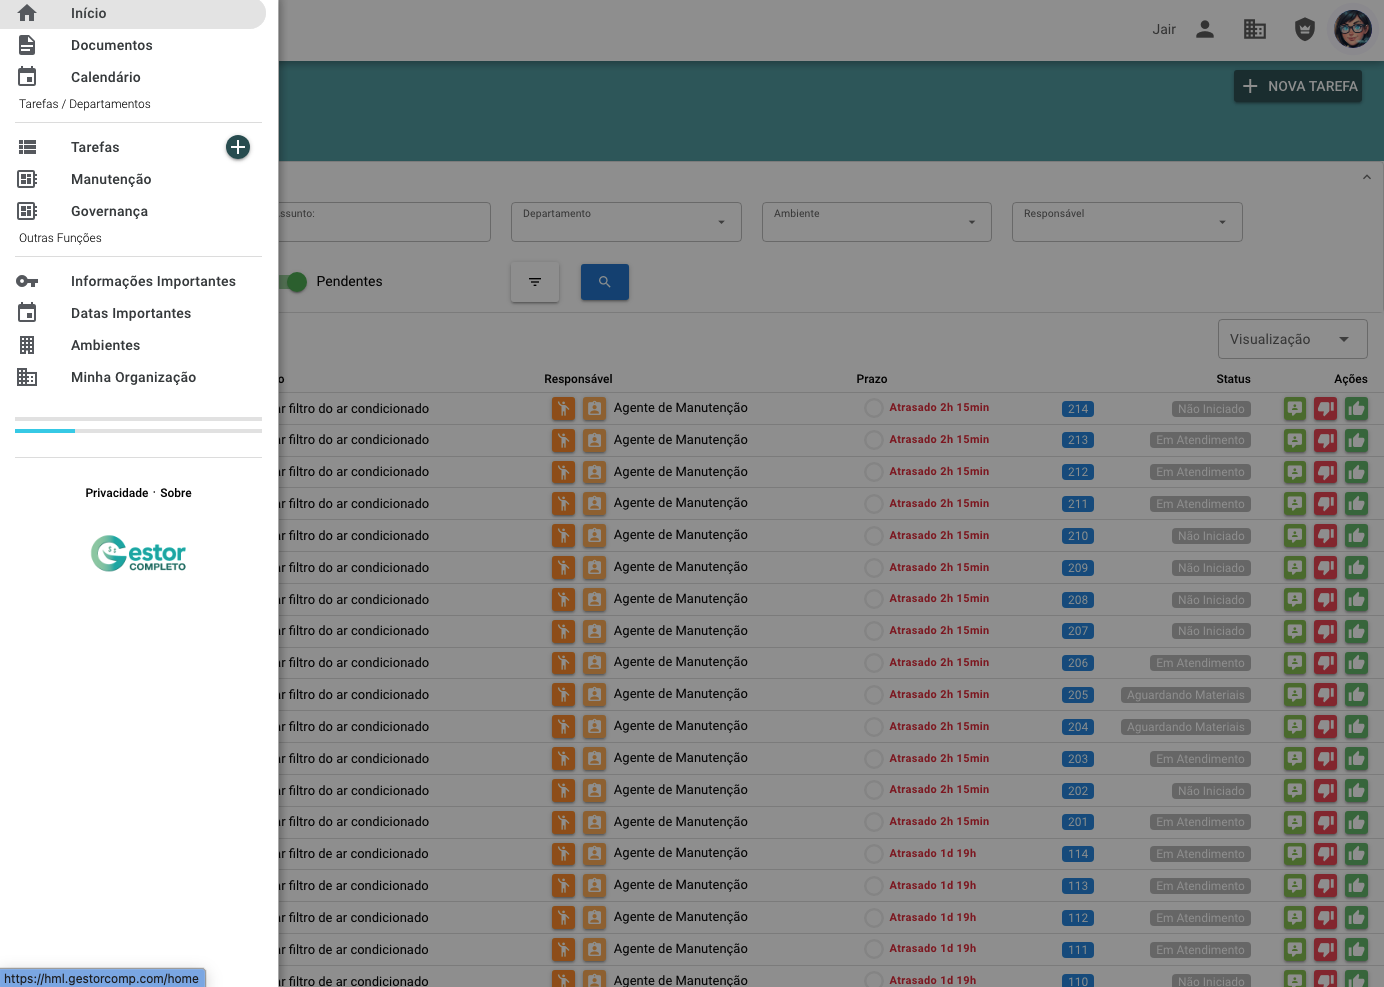
Task: Click the NOVA TAREFA button
Action: pyautogui.click(x=1298, y=86)
